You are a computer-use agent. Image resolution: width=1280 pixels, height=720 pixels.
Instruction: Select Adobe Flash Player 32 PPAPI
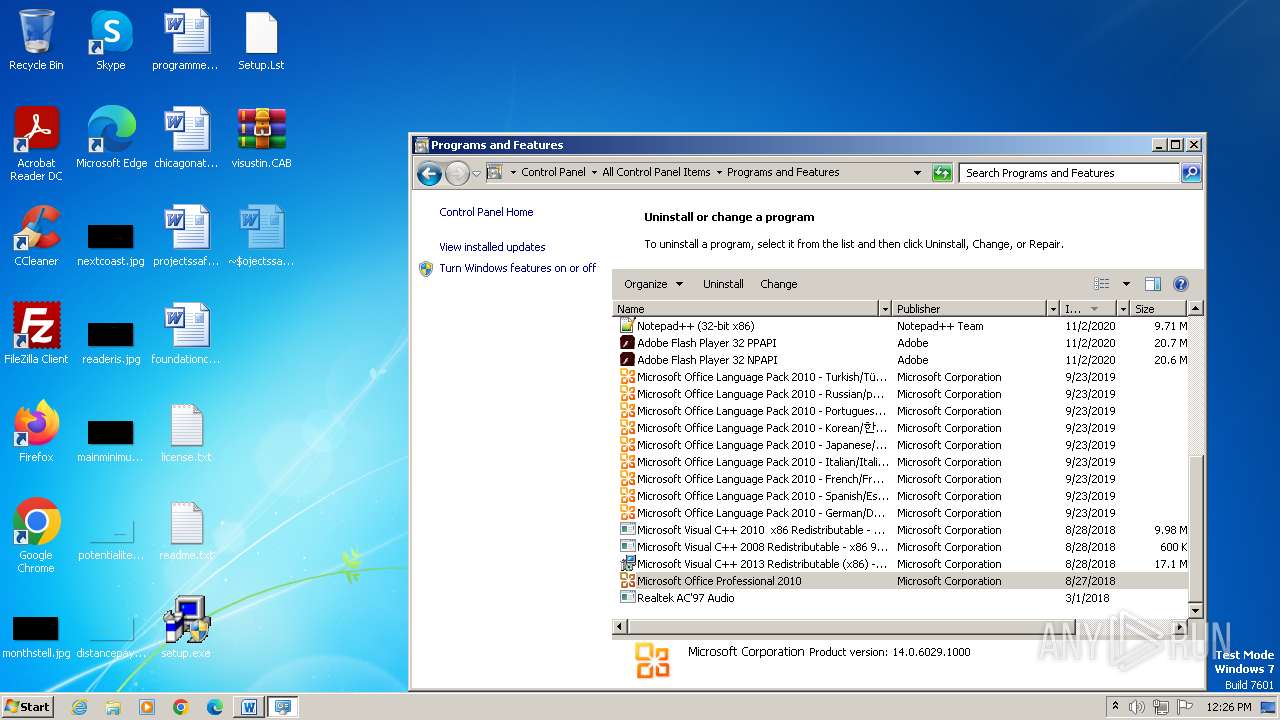[900, 343]
